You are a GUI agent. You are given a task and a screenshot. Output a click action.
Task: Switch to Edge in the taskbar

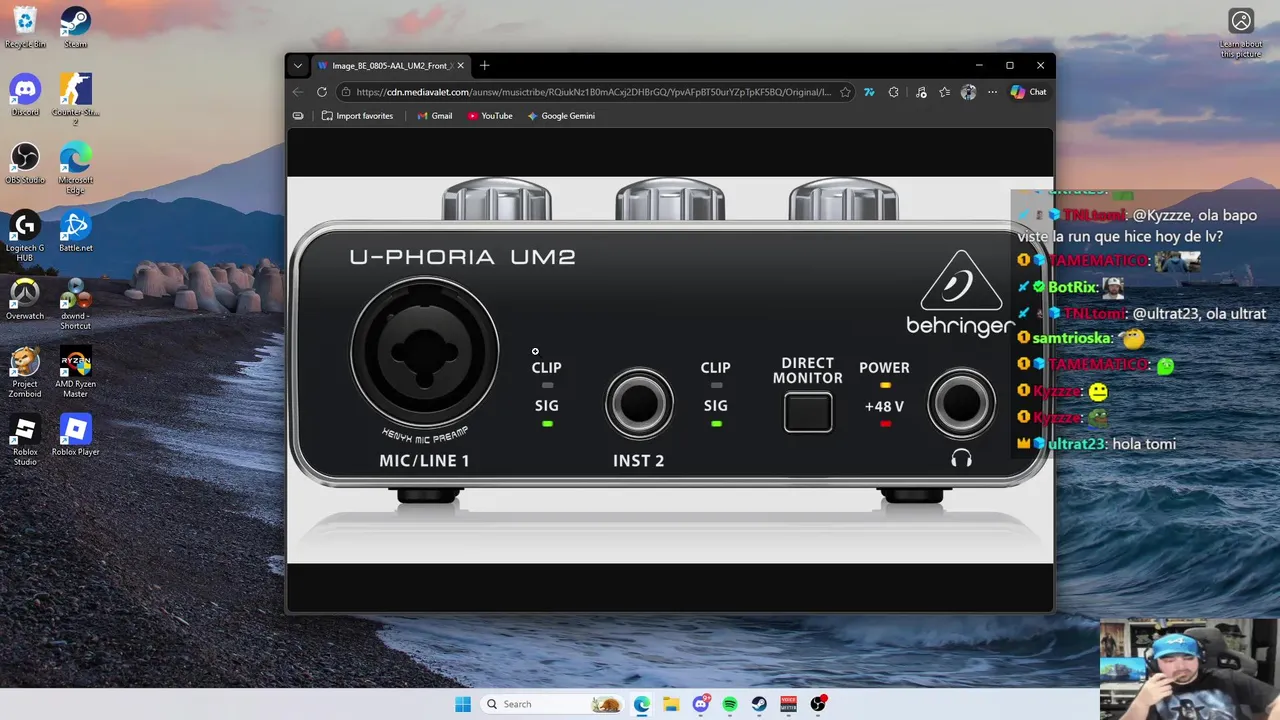coord(642,704)
